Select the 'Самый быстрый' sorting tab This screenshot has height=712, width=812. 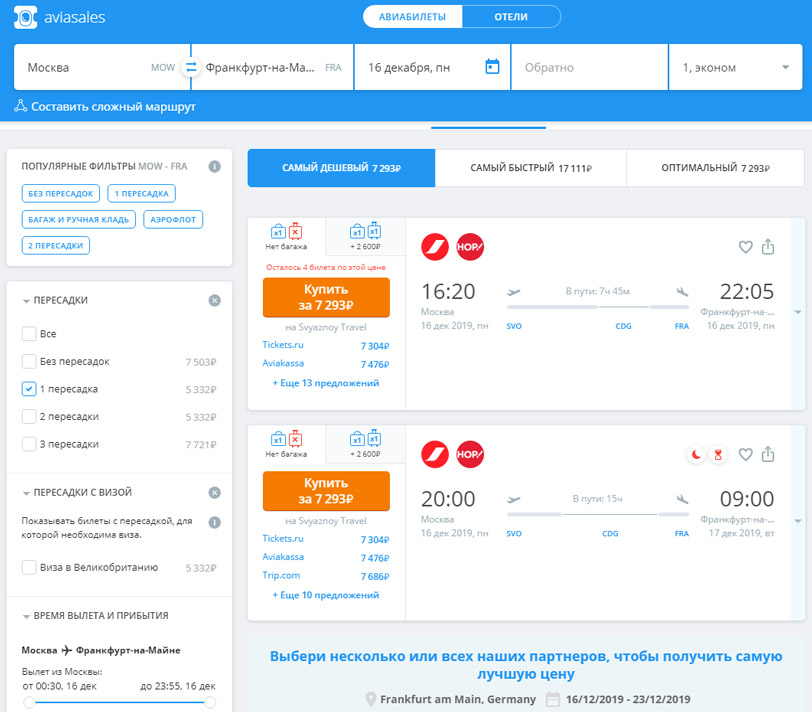tap(530, 168)
